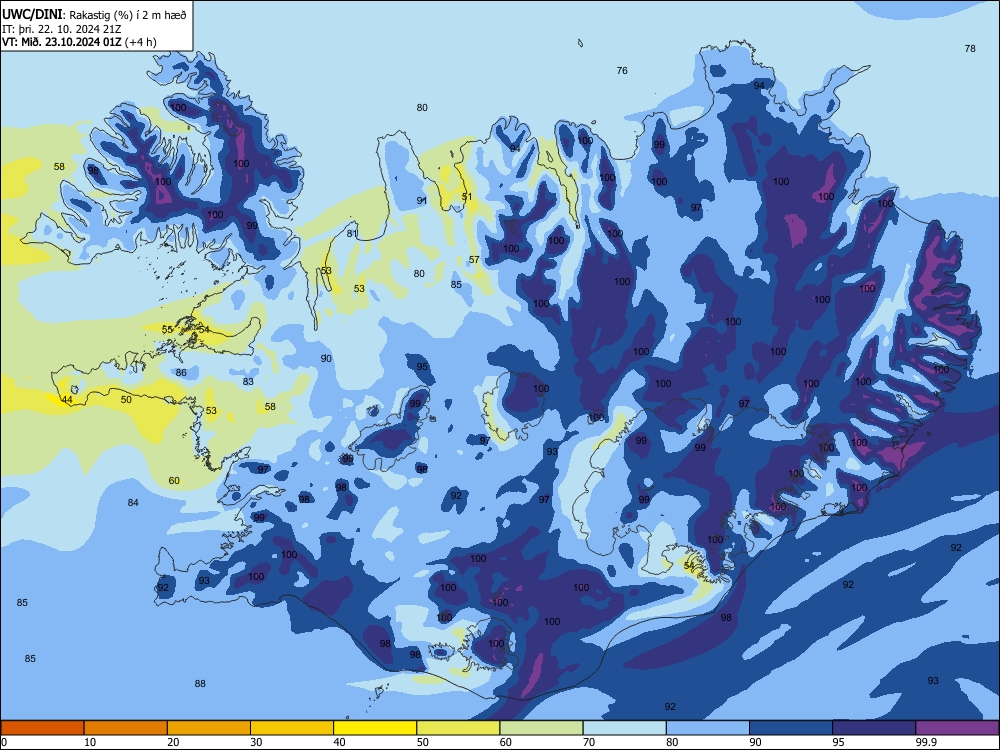Click the offshore map value '76'

[622, 71]
